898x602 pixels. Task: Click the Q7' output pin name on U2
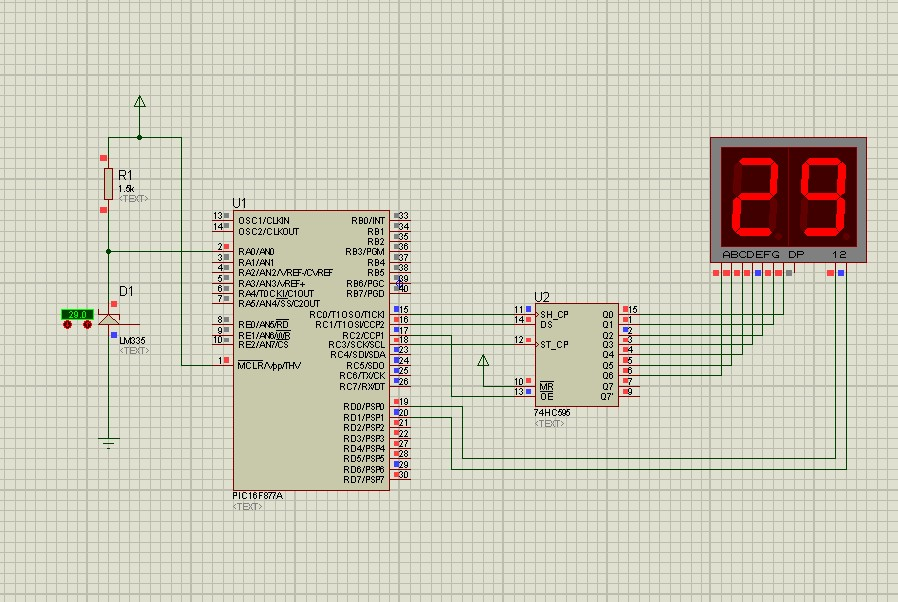click(x=607, y=396)
